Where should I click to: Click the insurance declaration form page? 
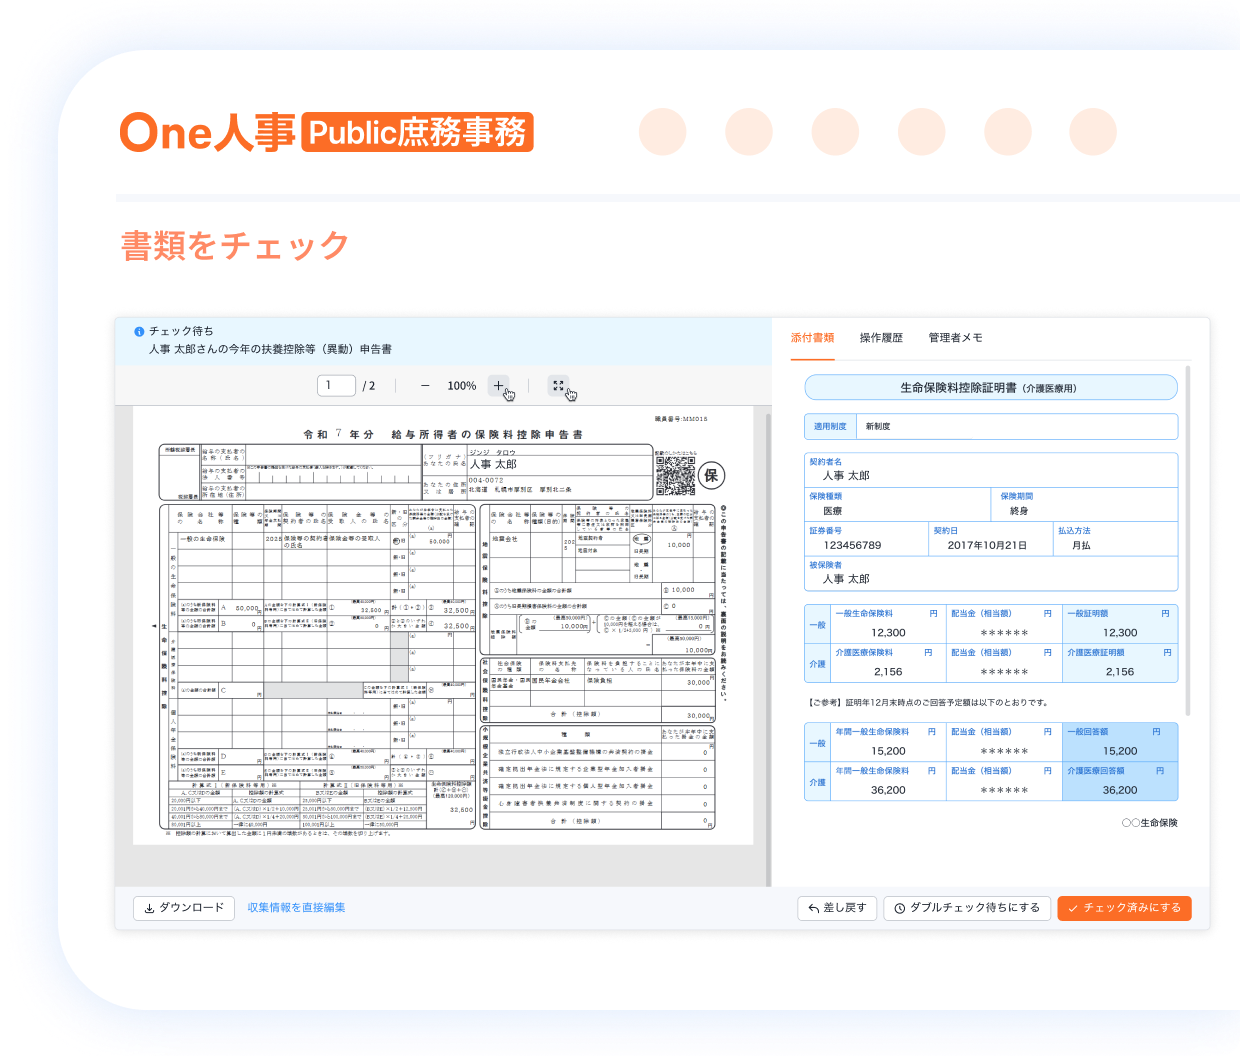pyautogui.click(x=443, y=626)
